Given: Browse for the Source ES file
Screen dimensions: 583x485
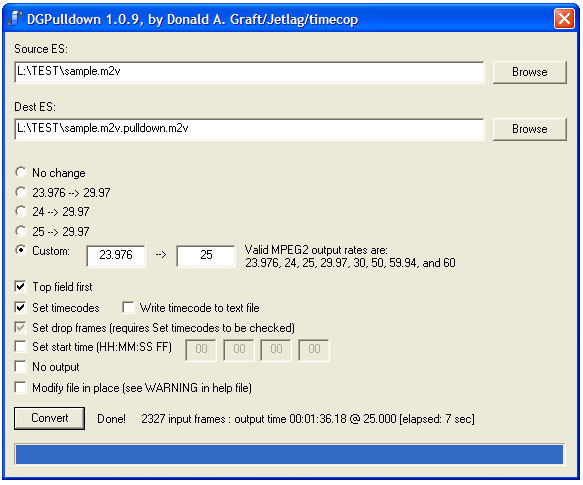Looking at the screenshot, I should 529,72.
